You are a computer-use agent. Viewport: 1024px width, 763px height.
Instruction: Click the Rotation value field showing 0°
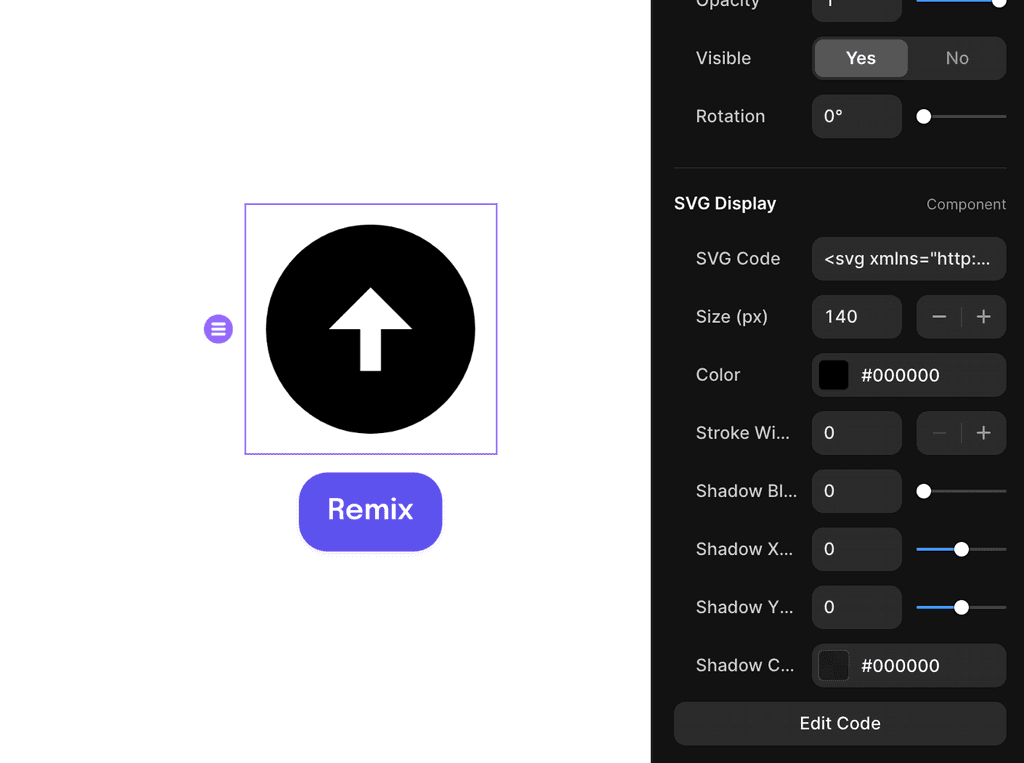tap(856, 116)
